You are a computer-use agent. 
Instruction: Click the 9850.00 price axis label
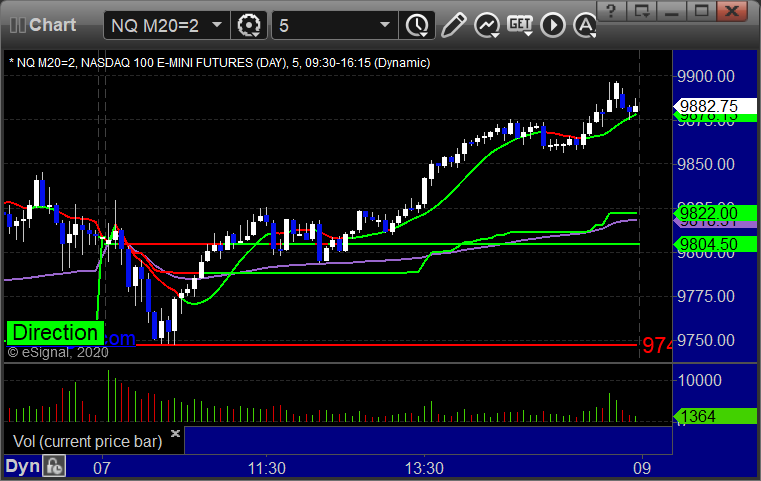tap(706, 164)
